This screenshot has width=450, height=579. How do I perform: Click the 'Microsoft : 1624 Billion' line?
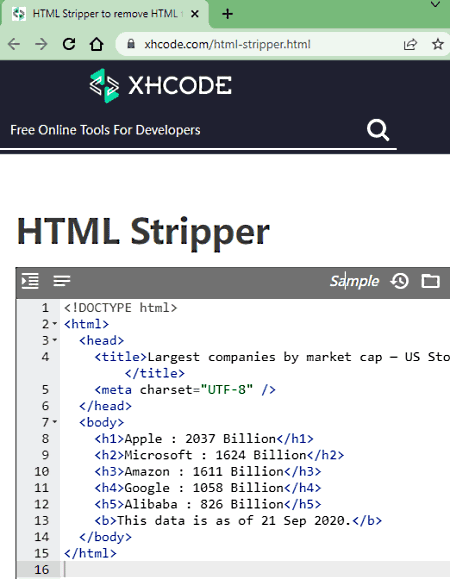[x=219, y=455]
